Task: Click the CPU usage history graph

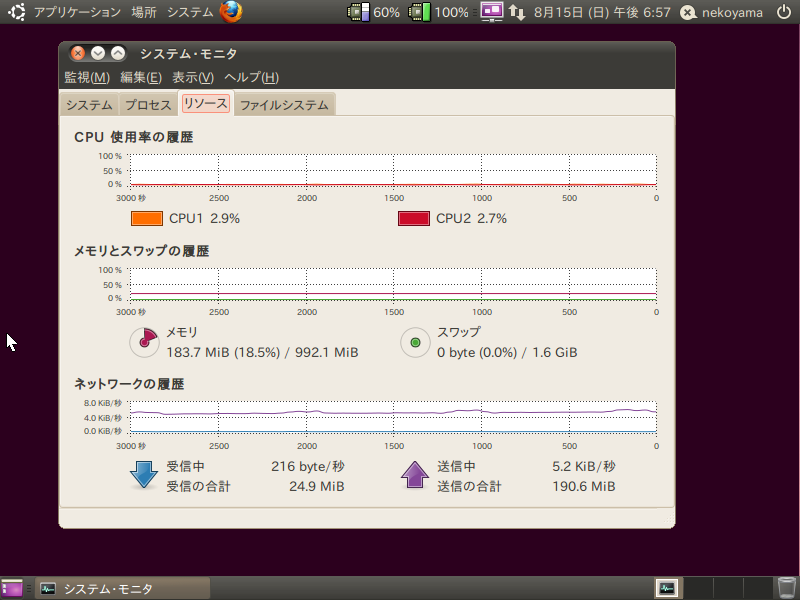Action: [x=393, y=170]
